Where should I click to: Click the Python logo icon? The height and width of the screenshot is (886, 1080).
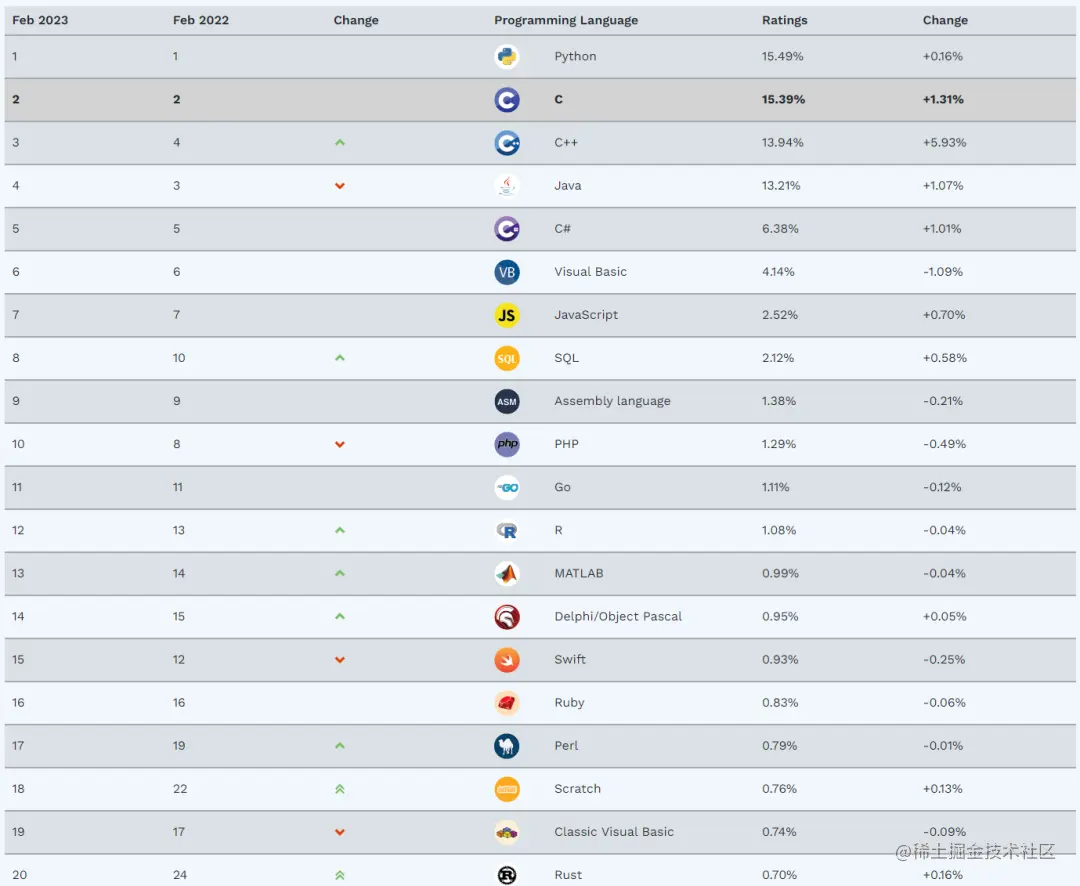coord(507,56)
